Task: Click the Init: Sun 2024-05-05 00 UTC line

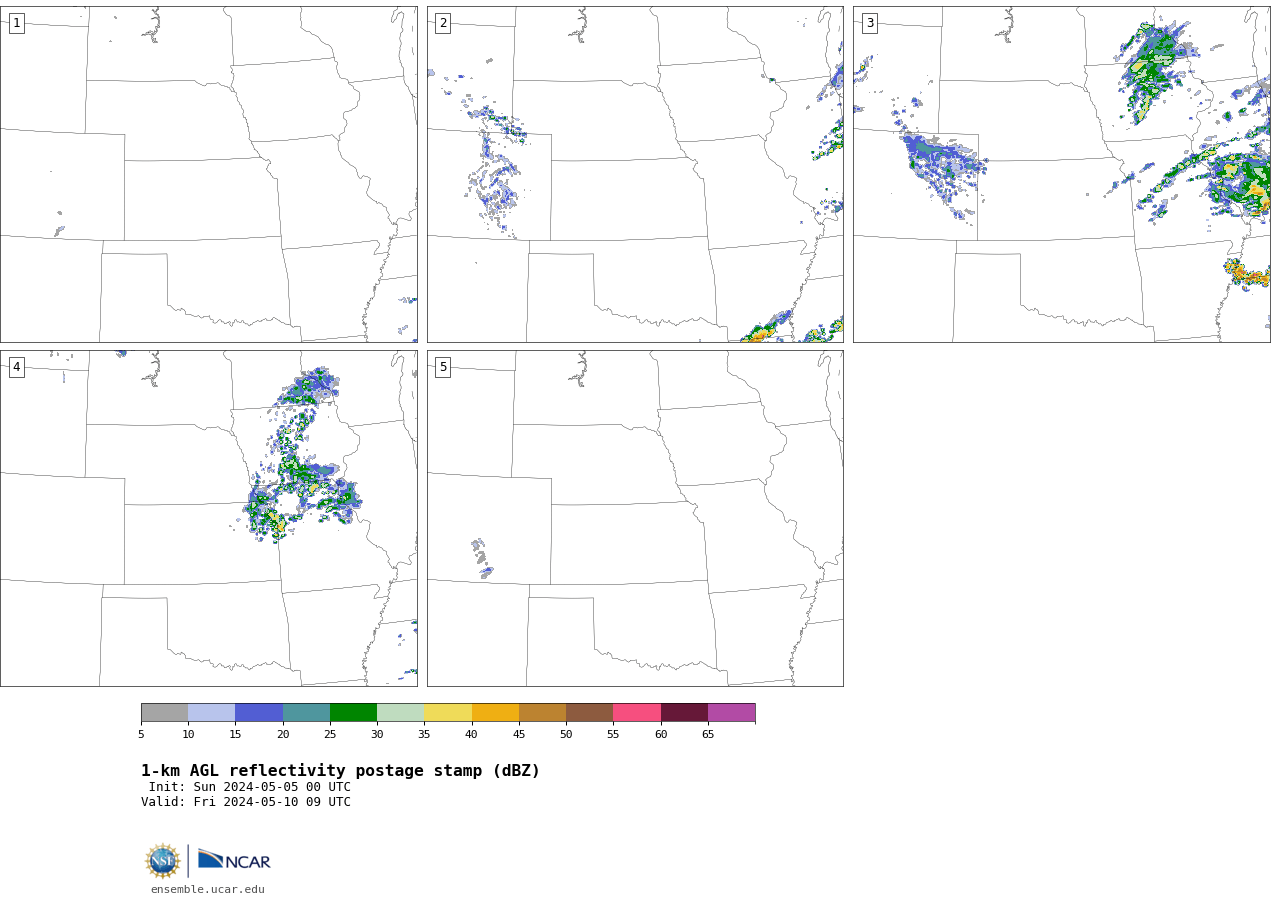Action: coord(250,787)
